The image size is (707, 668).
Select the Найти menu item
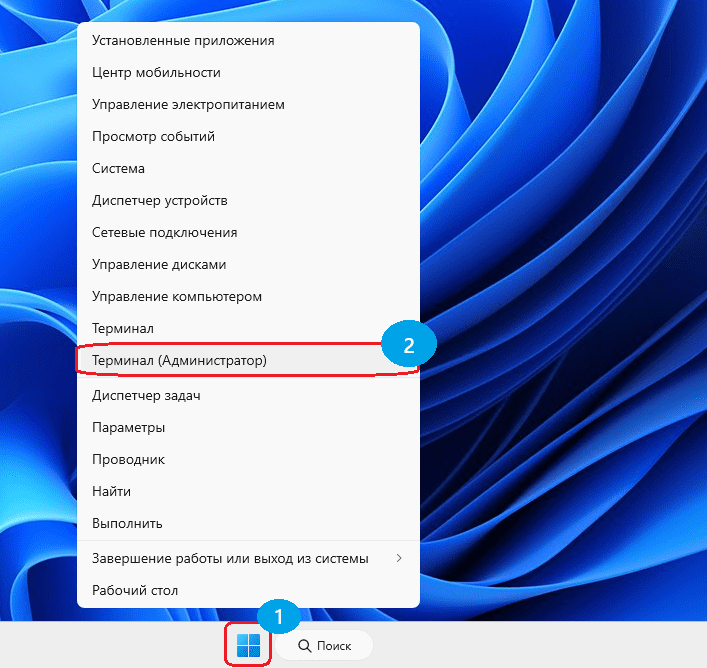click(x=111, y=492)
